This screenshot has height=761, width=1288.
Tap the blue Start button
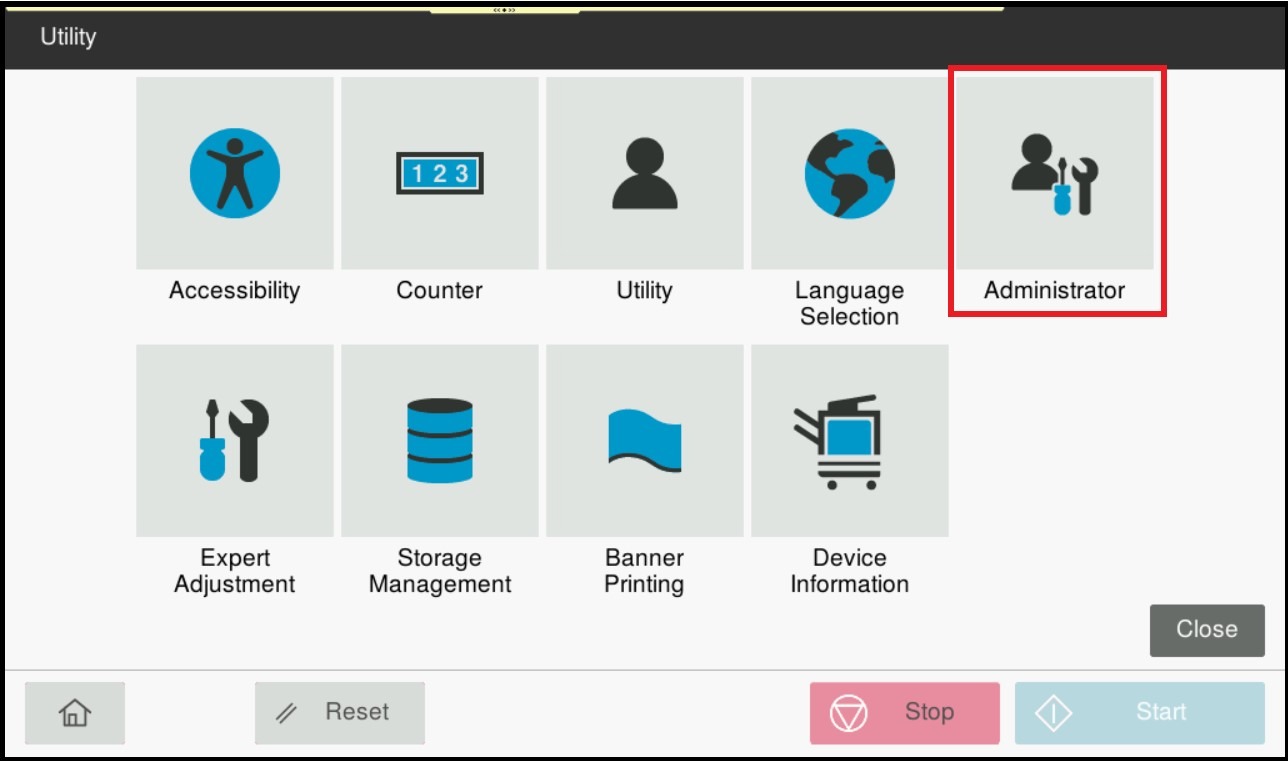[x=1139, y=713]
